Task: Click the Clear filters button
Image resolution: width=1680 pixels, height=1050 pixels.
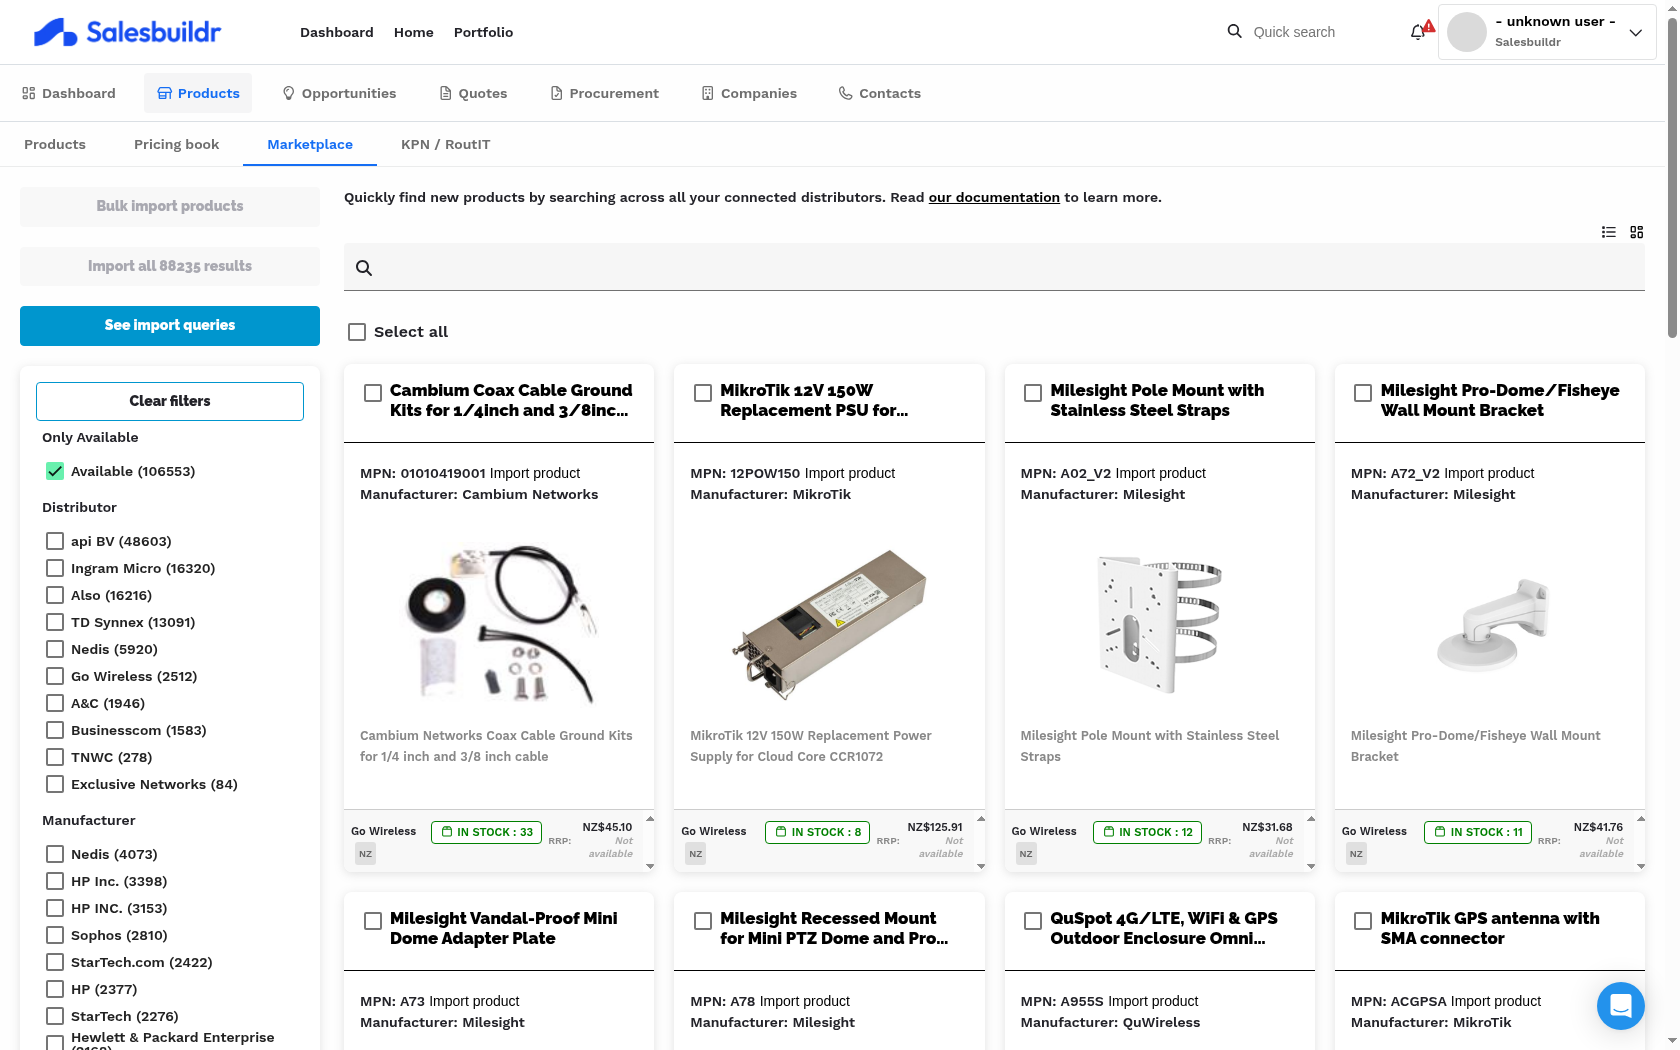Action: 170,401
